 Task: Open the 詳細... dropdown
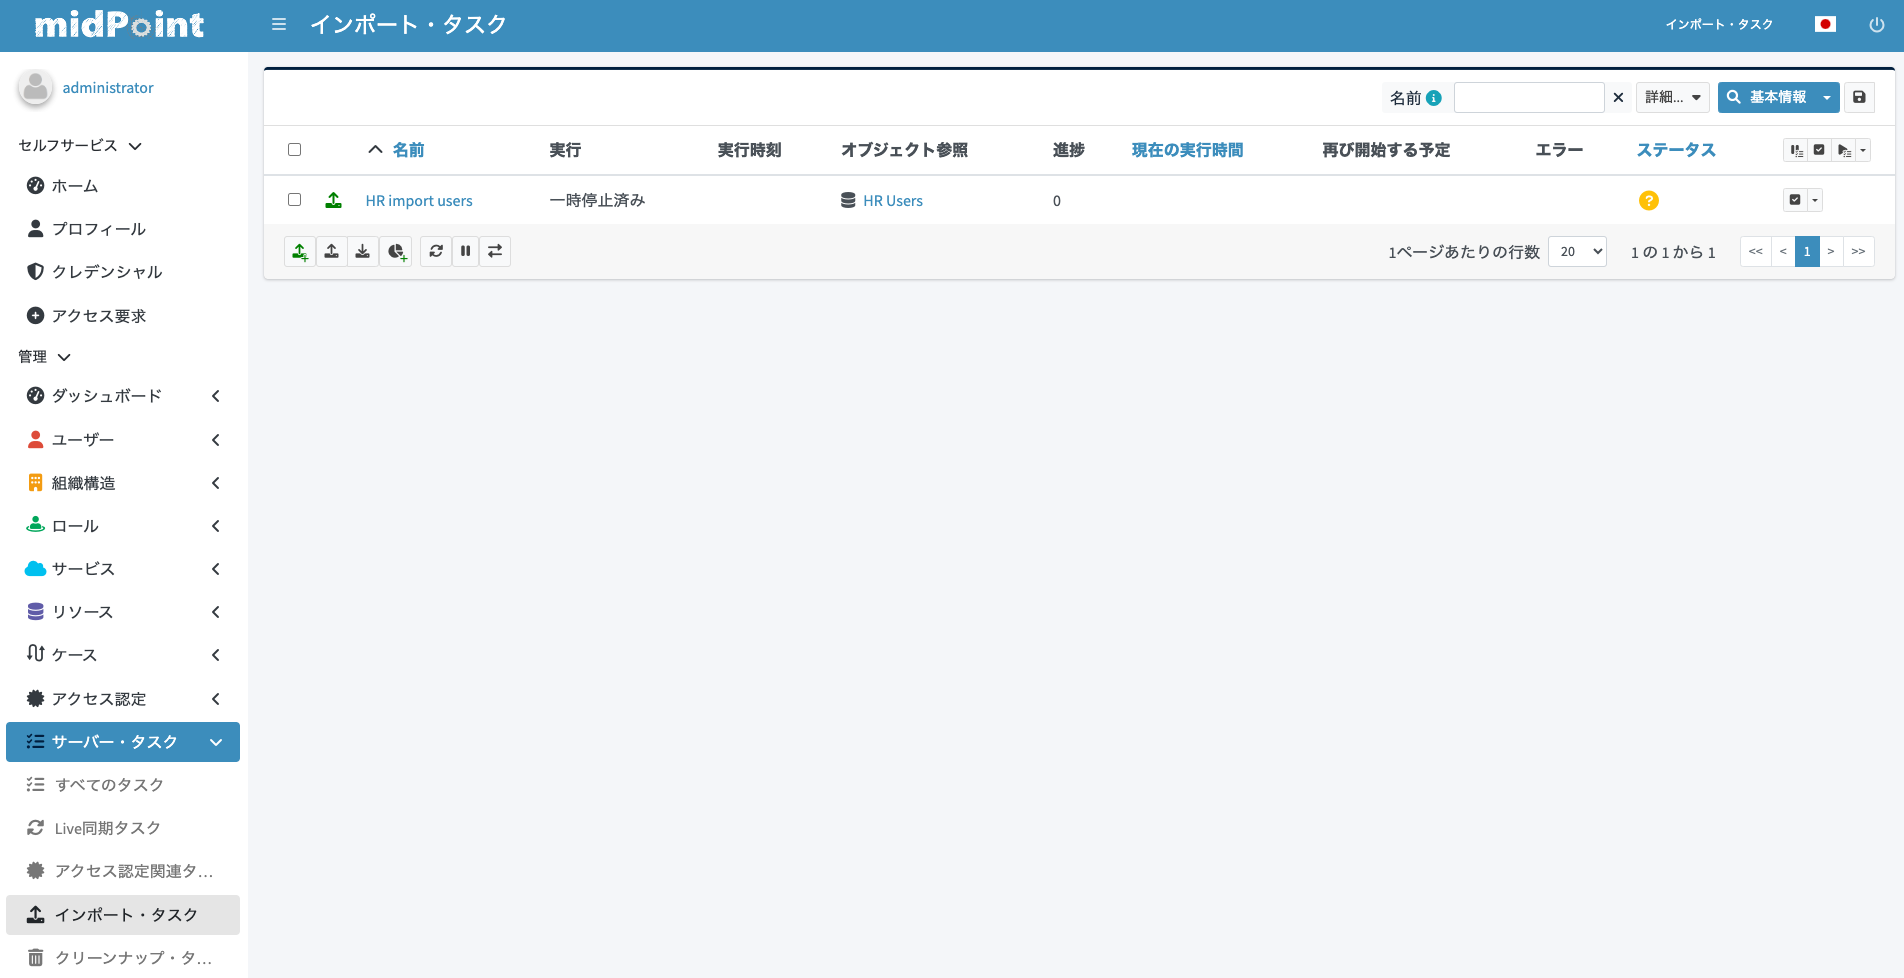[1673, 97]
